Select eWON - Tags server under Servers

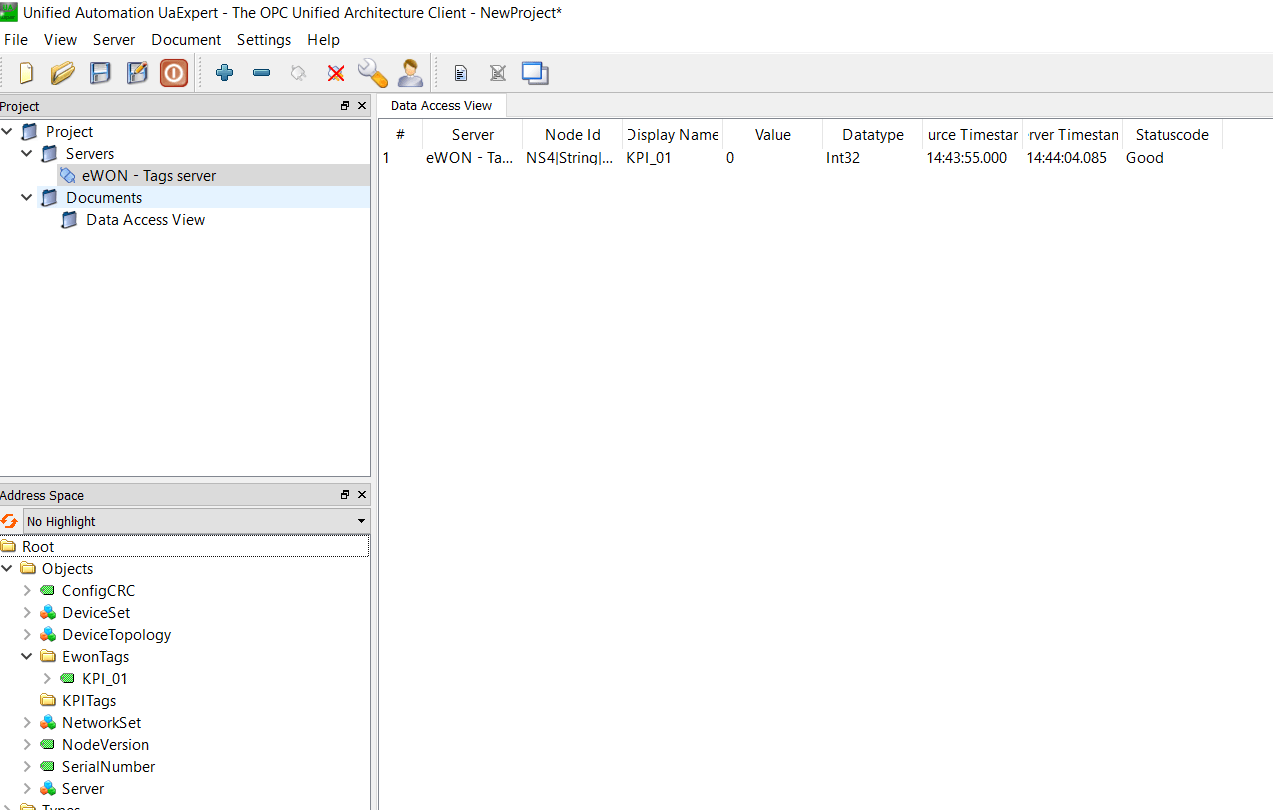147,175
